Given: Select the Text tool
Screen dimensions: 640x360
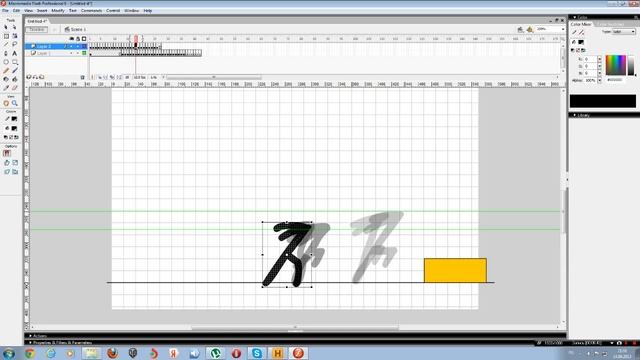Looking at the screenshot, I should (15, 53).
